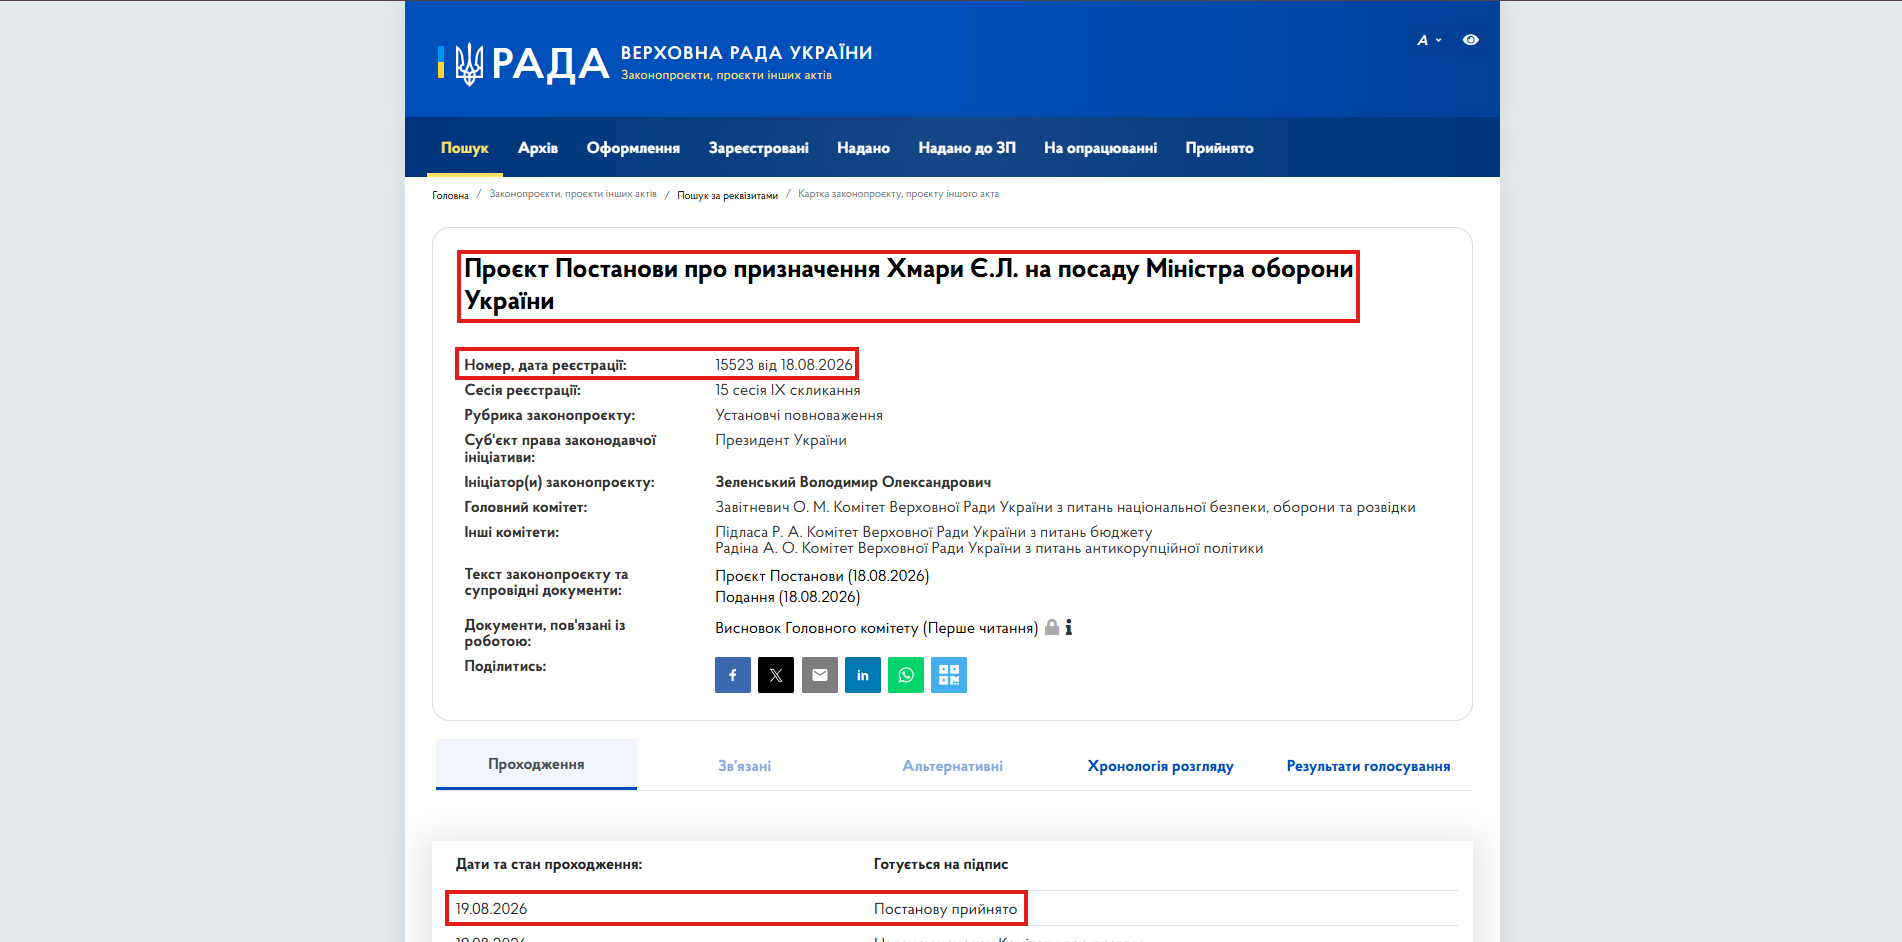Share bill page on X (Twitter)

776,675
